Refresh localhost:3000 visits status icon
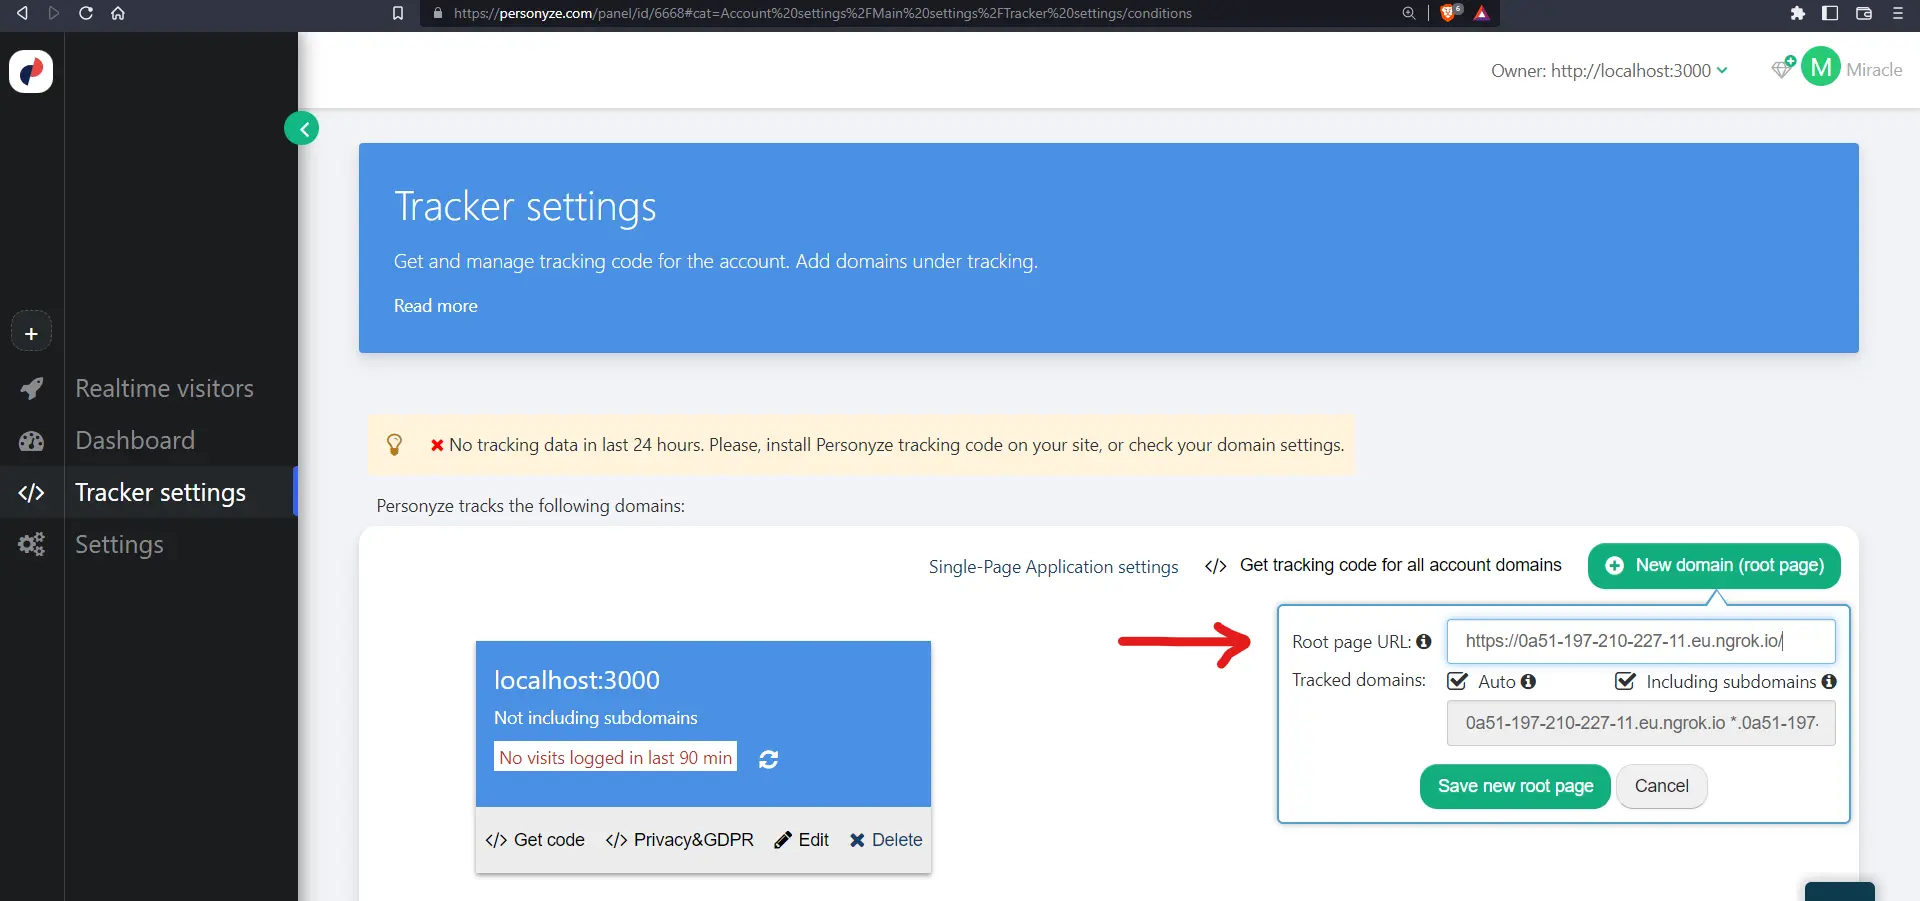 point(768,759)
